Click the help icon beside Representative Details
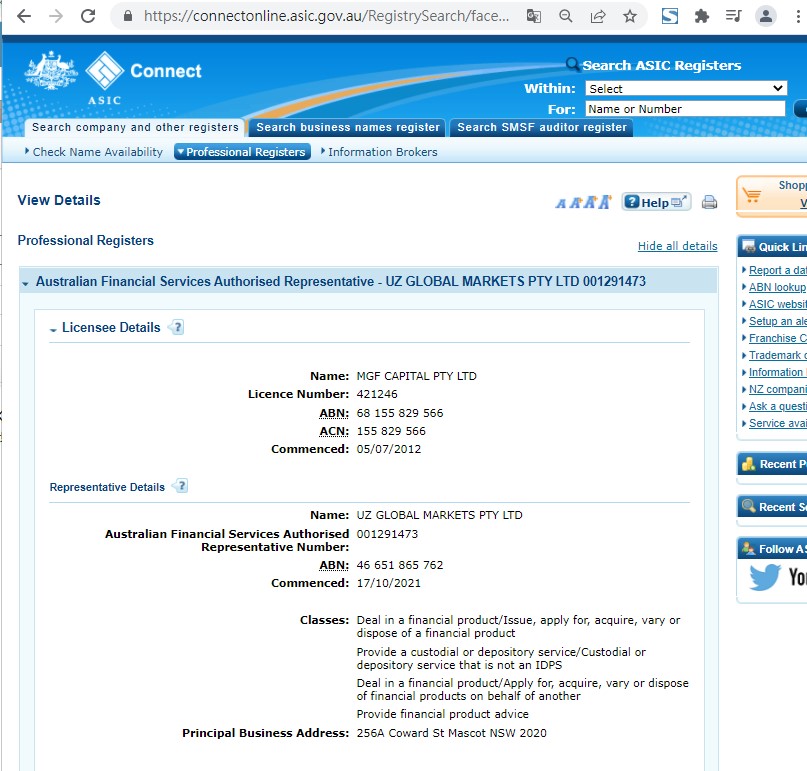Image resolution: width=807 pixels, height=771 pixels. click(x=181, y=486)
